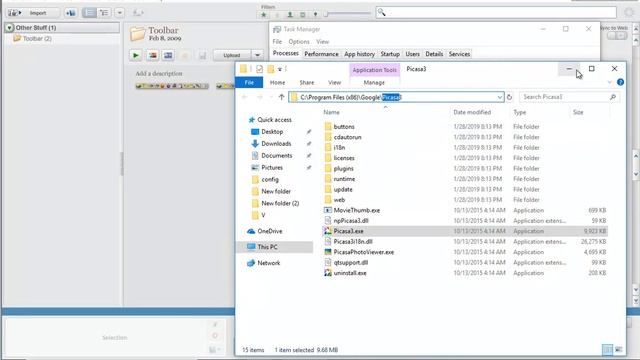Viewport: 640px width, 360px height.
Task: Sort files by the Type column header
Action: [520, 112]
